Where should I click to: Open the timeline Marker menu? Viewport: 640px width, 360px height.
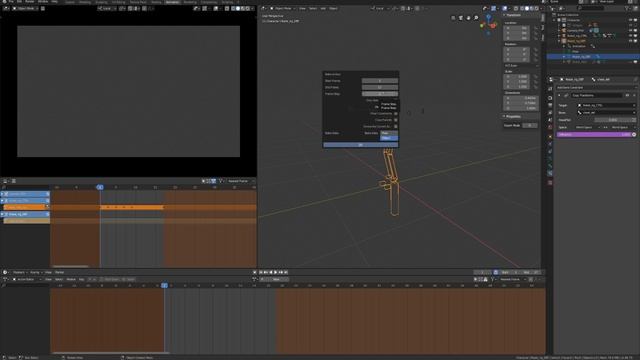point(60,272)
